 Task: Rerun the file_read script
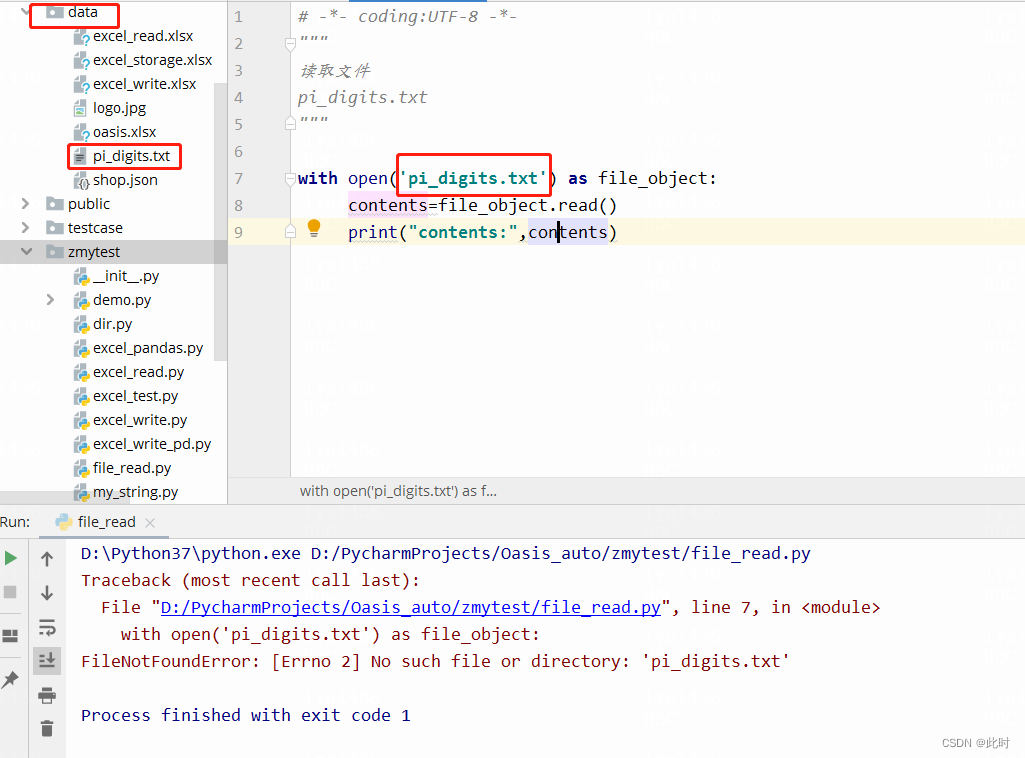[x=10, y=558]
